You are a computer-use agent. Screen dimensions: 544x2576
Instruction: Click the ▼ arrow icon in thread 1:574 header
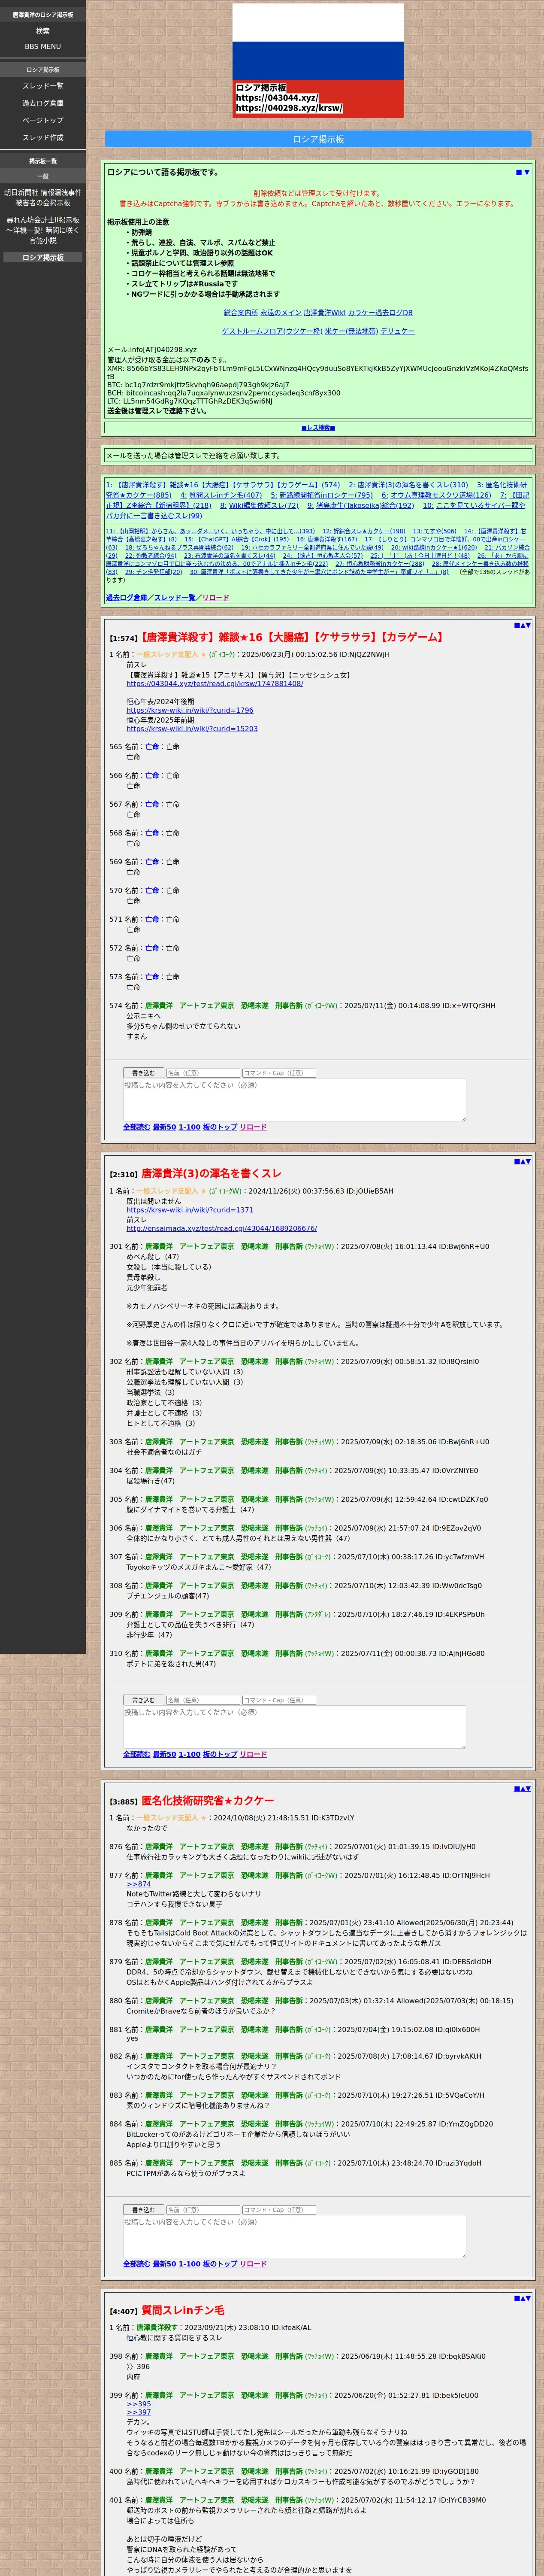point(528,625)
